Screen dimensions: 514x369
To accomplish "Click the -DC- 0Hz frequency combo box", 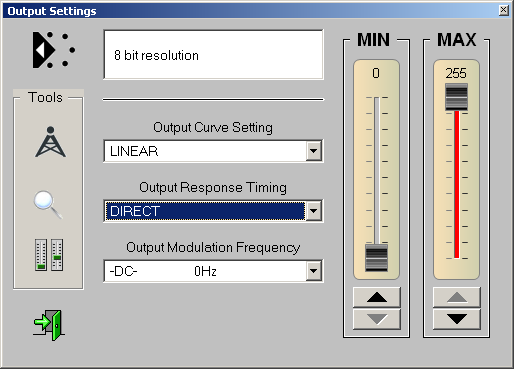I will (x=213, y=271).
